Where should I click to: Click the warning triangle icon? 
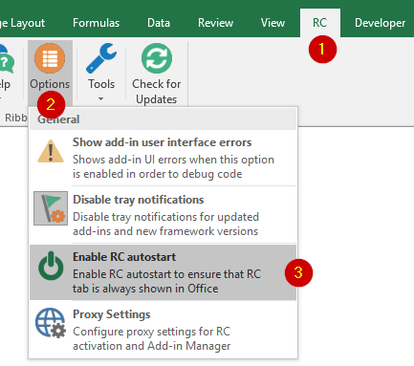(x=51, y=151)
